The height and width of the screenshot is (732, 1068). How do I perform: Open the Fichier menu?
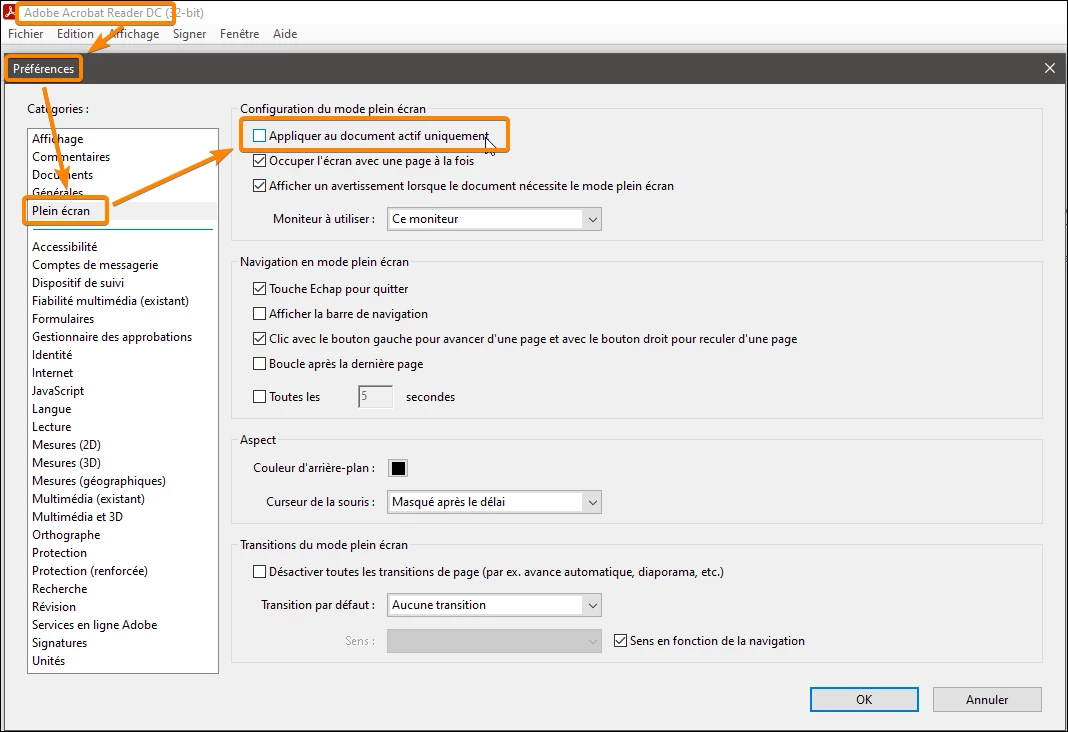click(26, 33)
